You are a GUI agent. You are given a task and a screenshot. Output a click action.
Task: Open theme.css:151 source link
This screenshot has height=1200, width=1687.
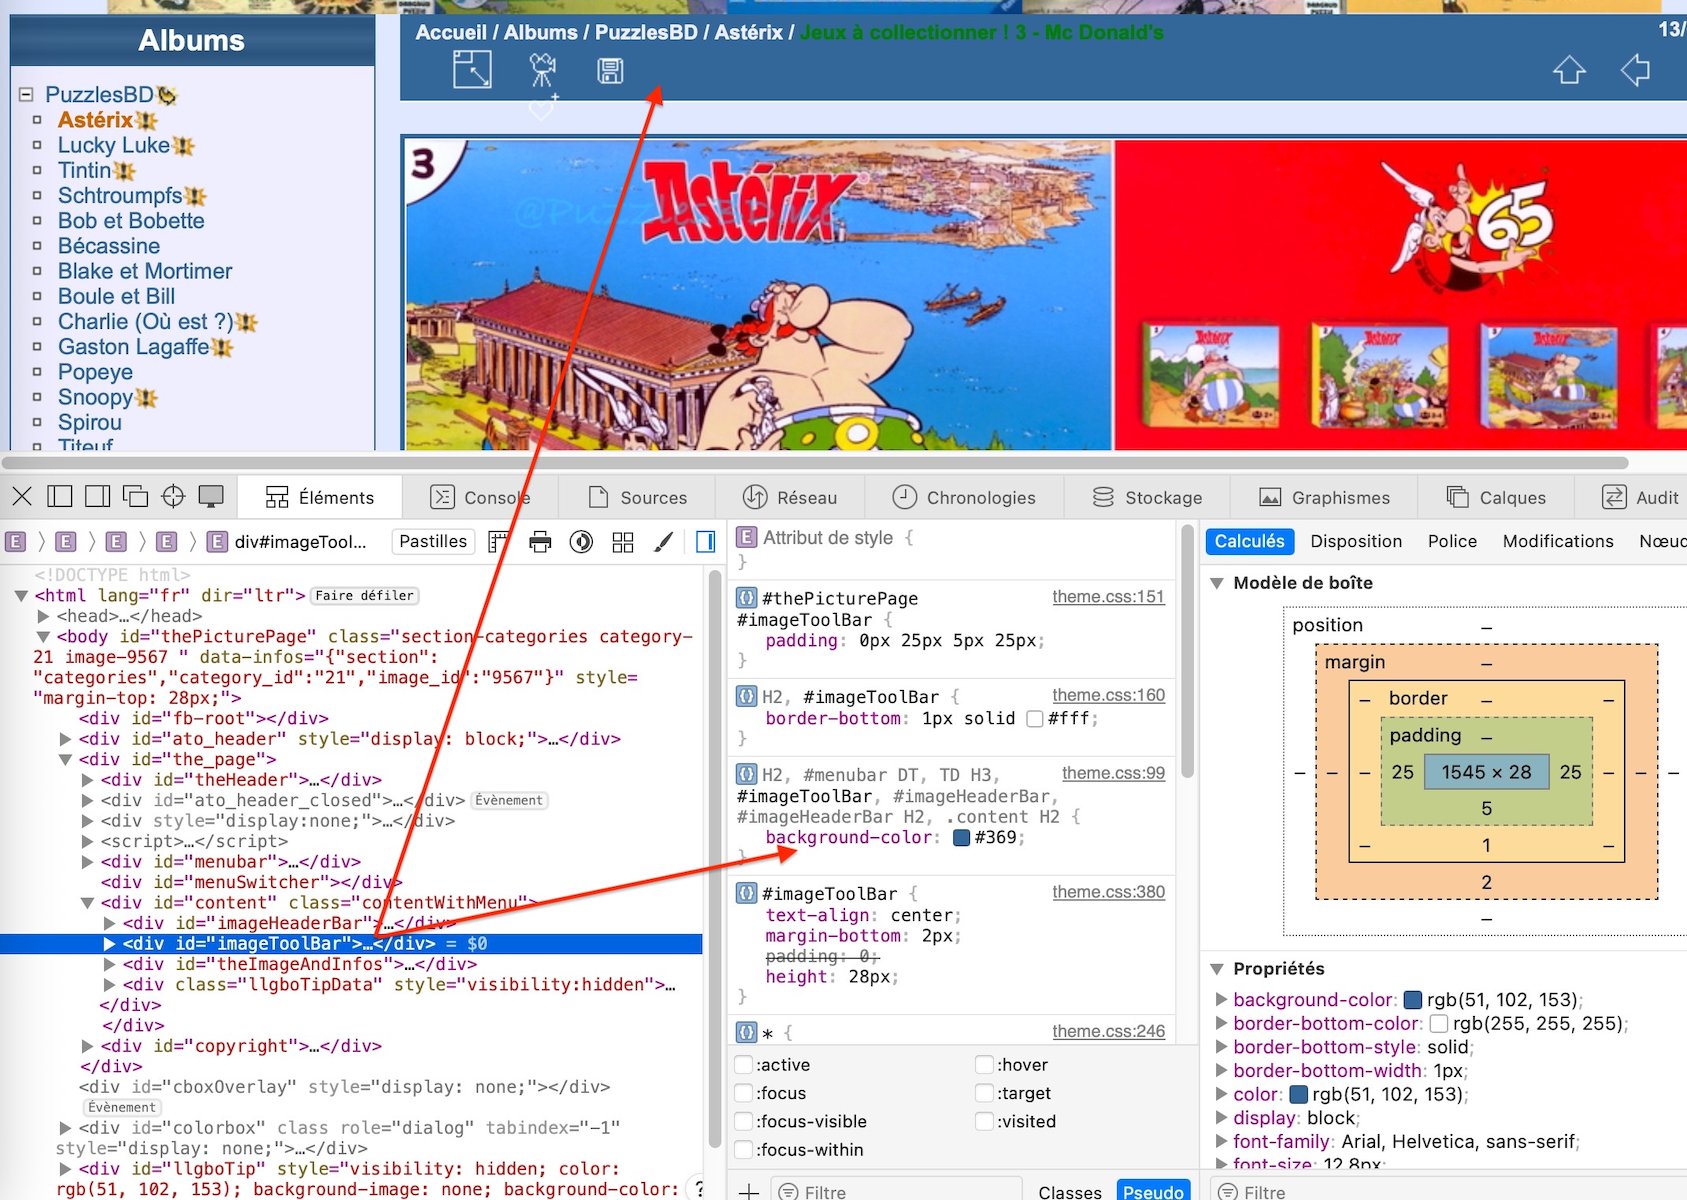1108,597
